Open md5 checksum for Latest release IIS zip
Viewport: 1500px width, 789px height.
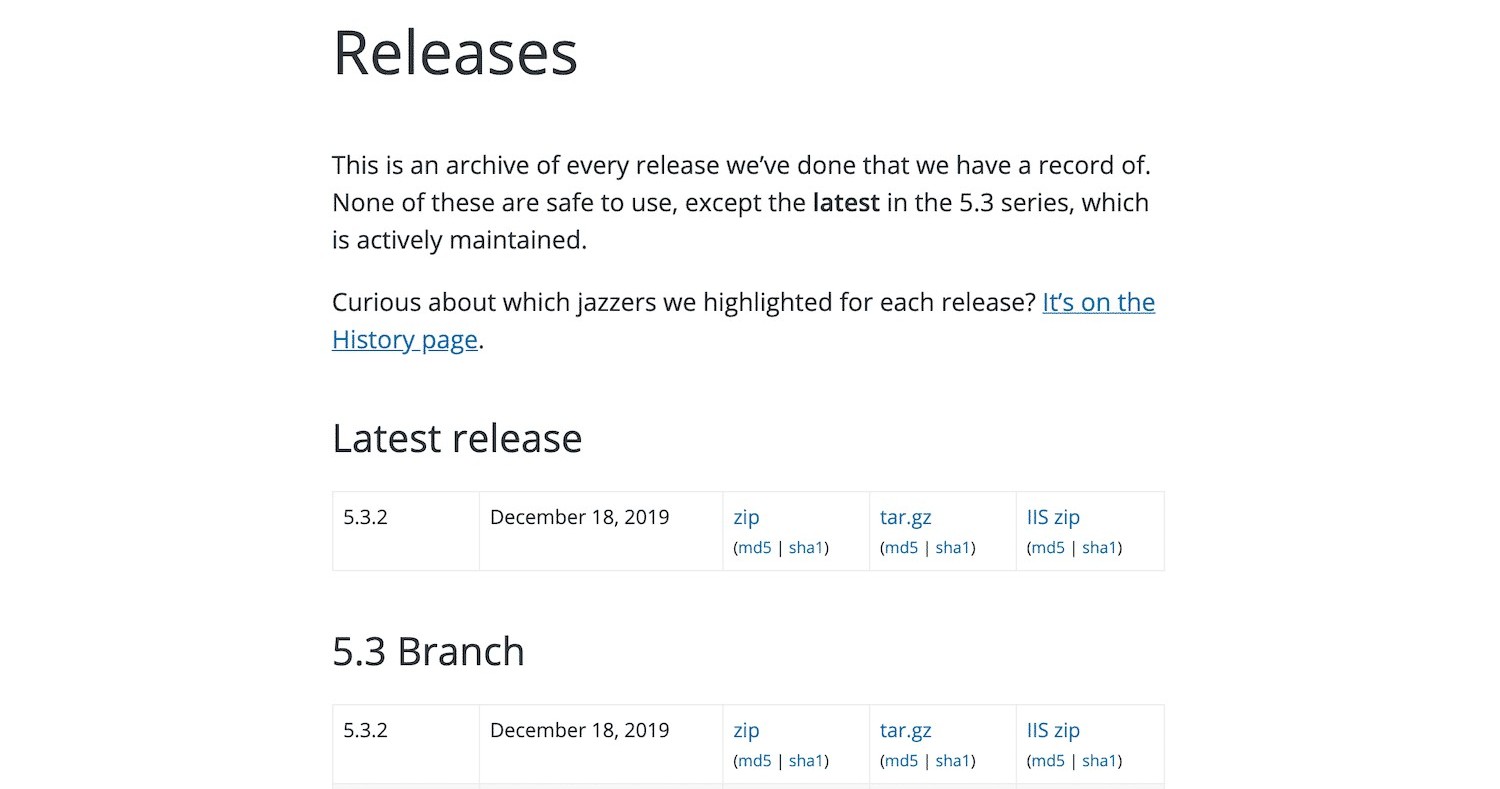pyautogui.click(x=1048, y=547)
